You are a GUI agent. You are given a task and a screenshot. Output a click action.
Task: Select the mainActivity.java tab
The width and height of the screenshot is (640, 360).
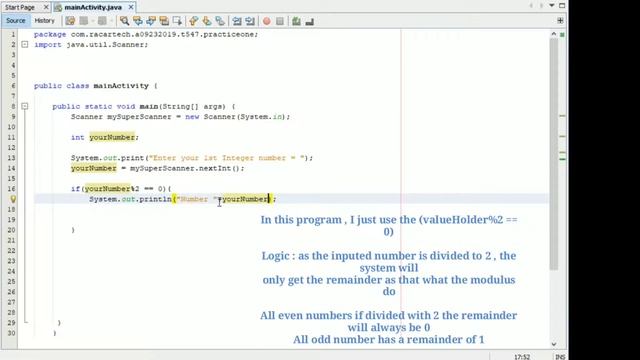coord(93,7)
